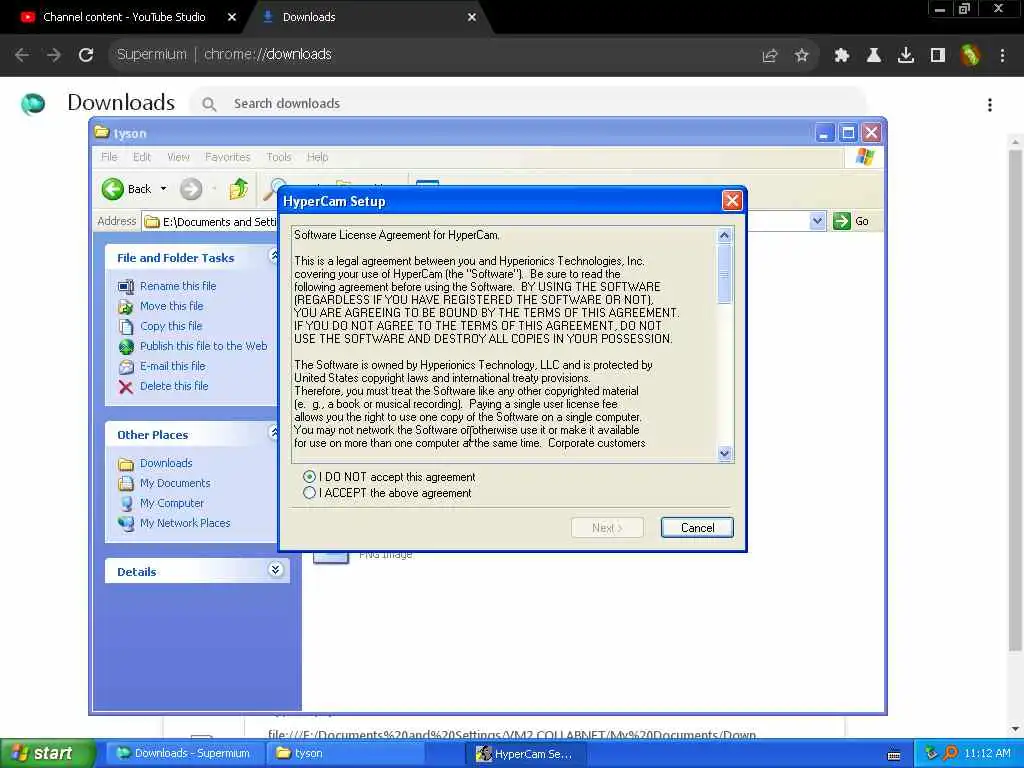Open the Help menu in tyson window

[x=317, y=157]
